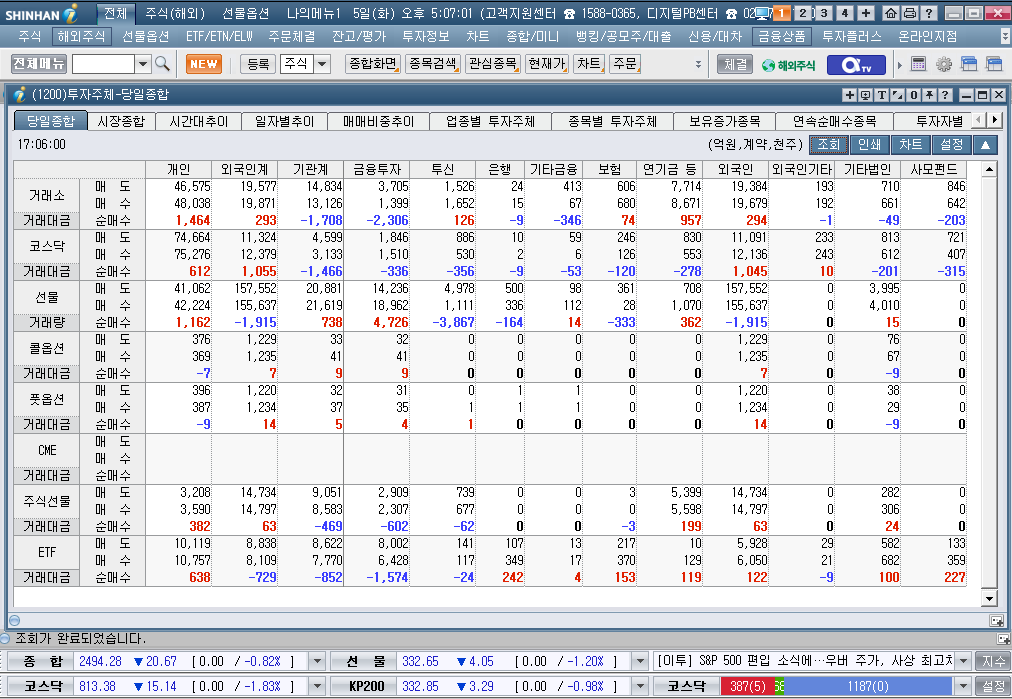This screenshot has height=699, width=1012.
Task: Click the 설정 button next to 차트
Action: click(x=951, y=145)
